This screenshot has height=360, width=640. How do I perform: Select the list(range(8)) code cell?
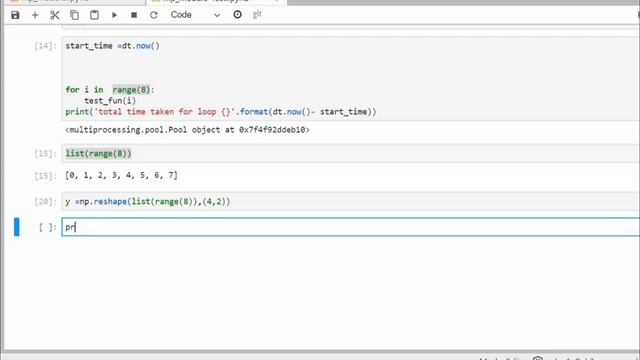click(x=350, y=153)
